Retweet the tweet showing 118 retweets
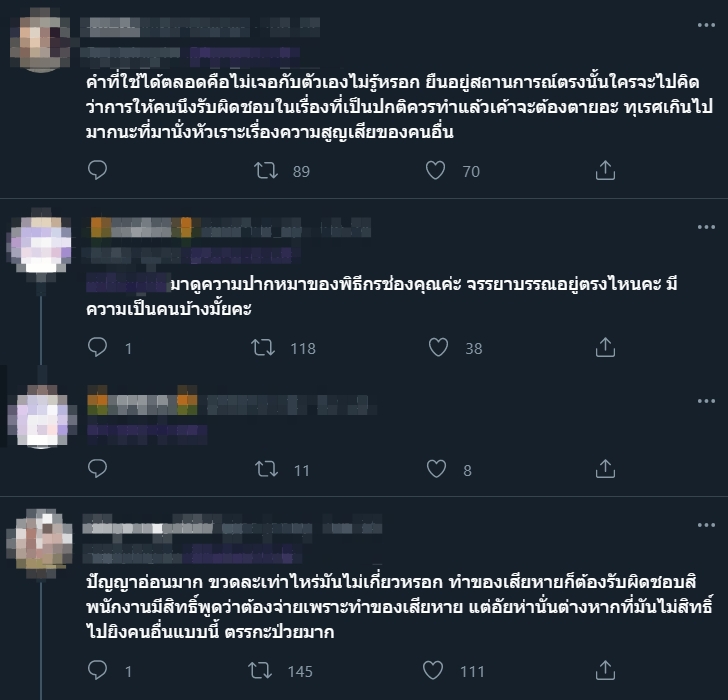 click(x=263, y=347)
